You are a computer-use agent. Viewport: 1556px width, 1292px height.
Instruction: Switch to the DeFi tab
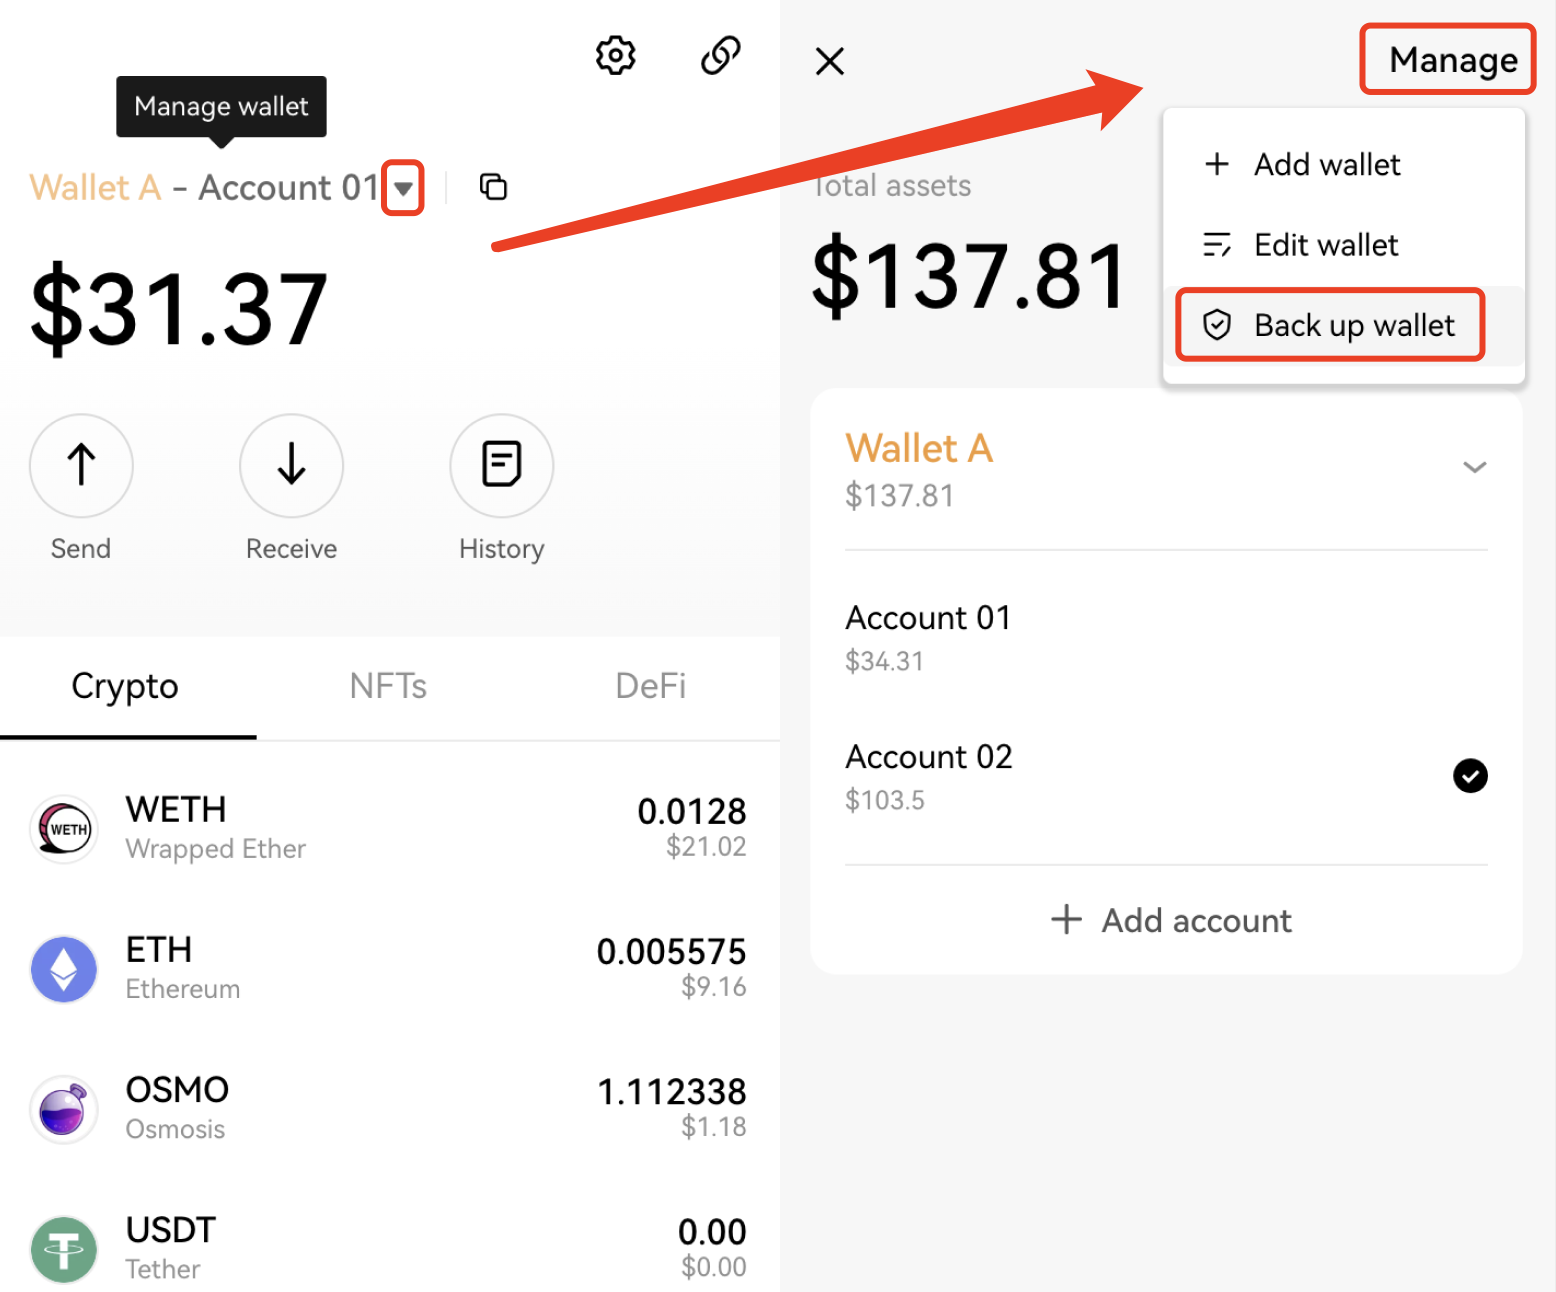coord(650,687)
